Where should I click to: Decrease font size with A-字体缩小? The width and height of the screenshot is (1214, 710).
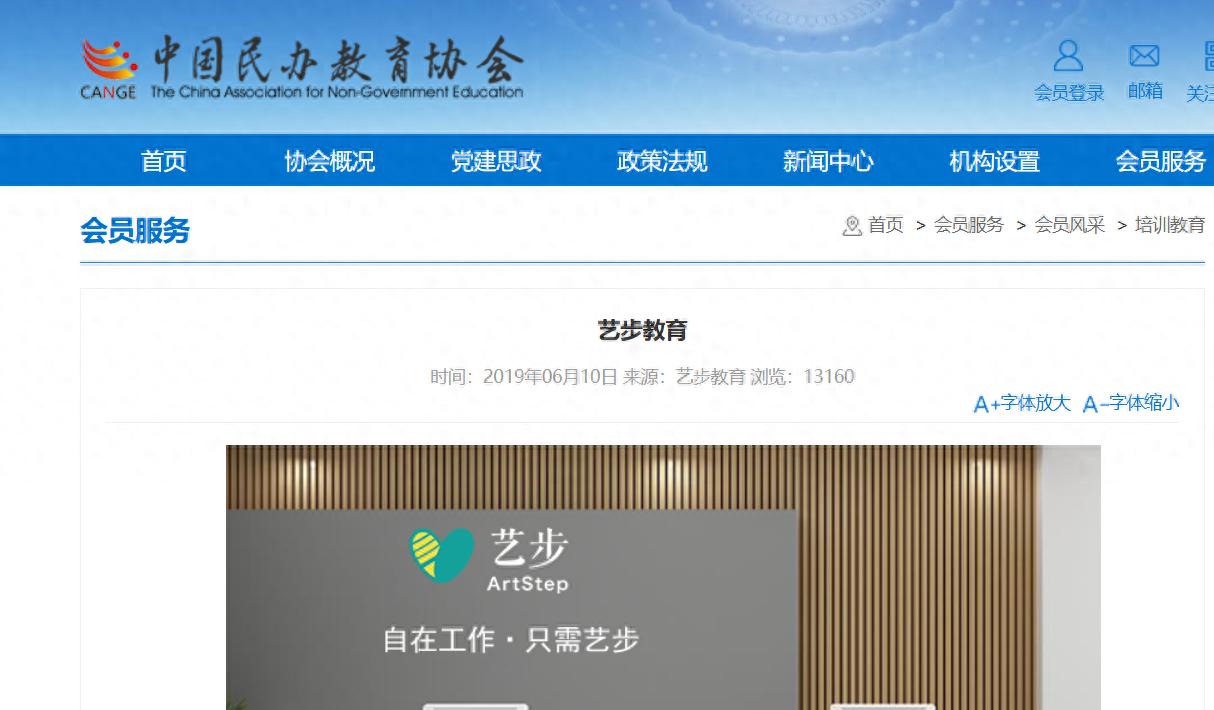[x=1131, y=403]
